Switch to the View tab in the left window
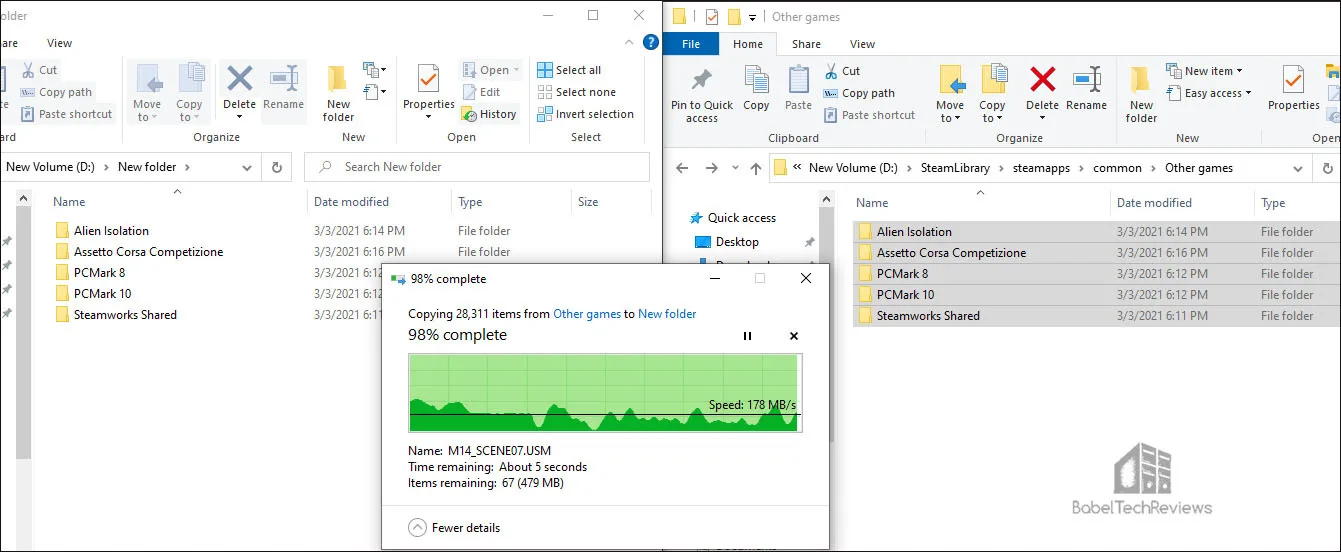Image resolution: width=1341 pixels, height=552 pixels. 59,43
